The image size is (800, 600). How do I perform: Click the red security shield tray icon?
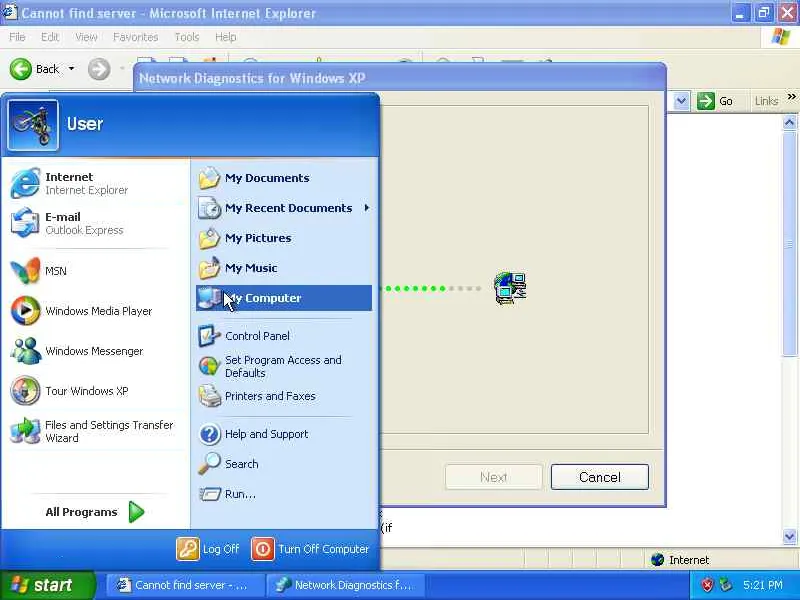pos(707,585)
